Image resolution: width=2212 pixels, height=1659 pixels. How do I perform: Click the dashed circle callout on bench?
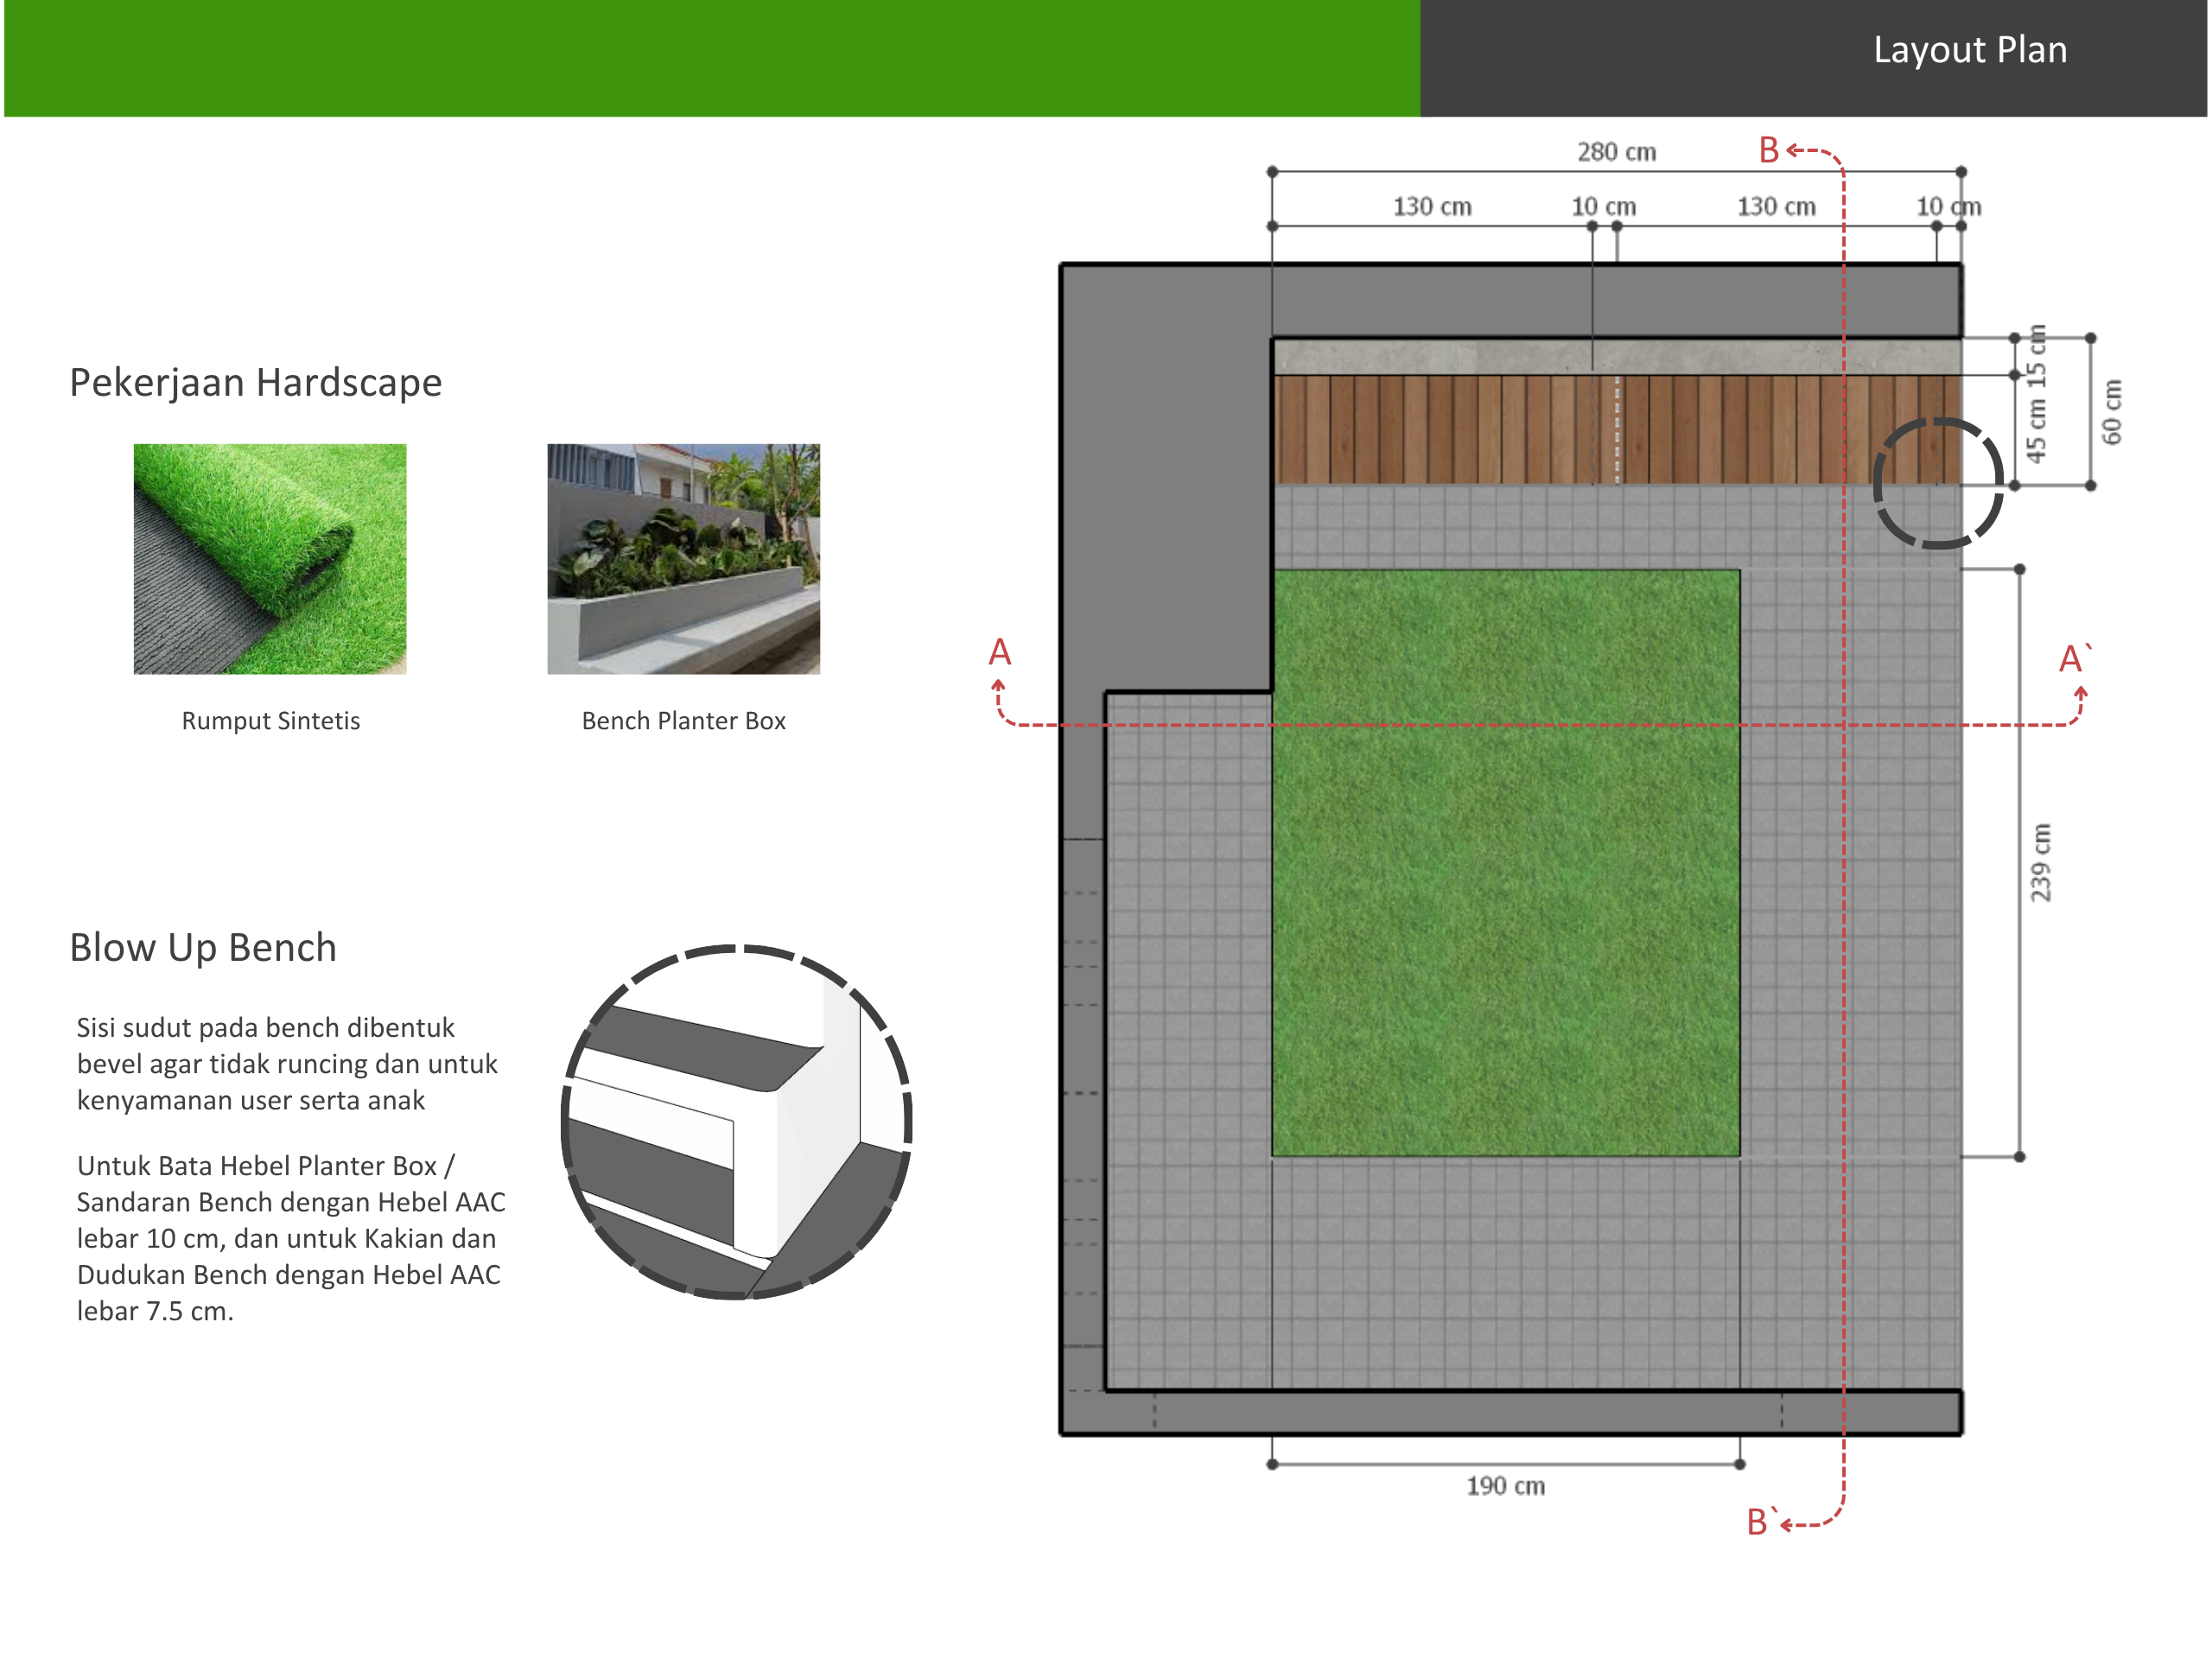[1938, 483]
